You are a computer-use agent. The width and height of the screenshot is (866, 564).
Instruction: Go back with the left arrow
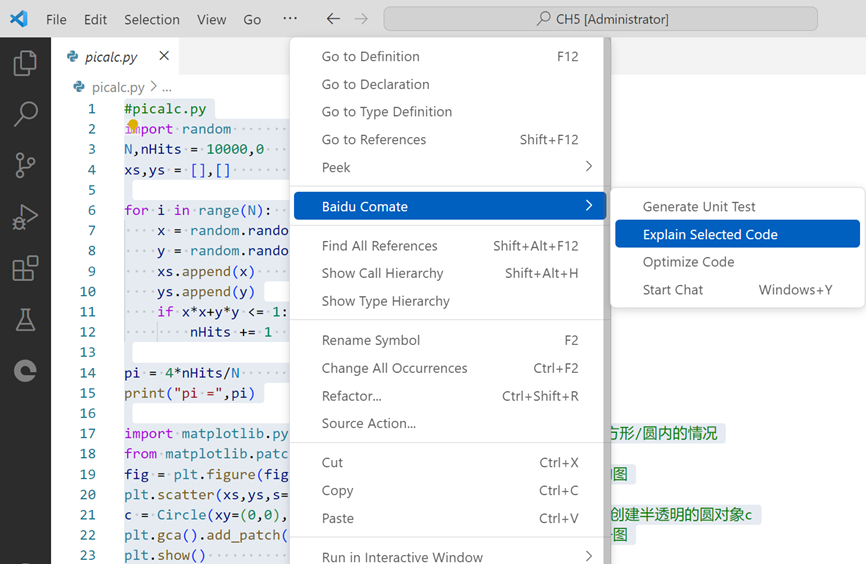tap(333, 19)
